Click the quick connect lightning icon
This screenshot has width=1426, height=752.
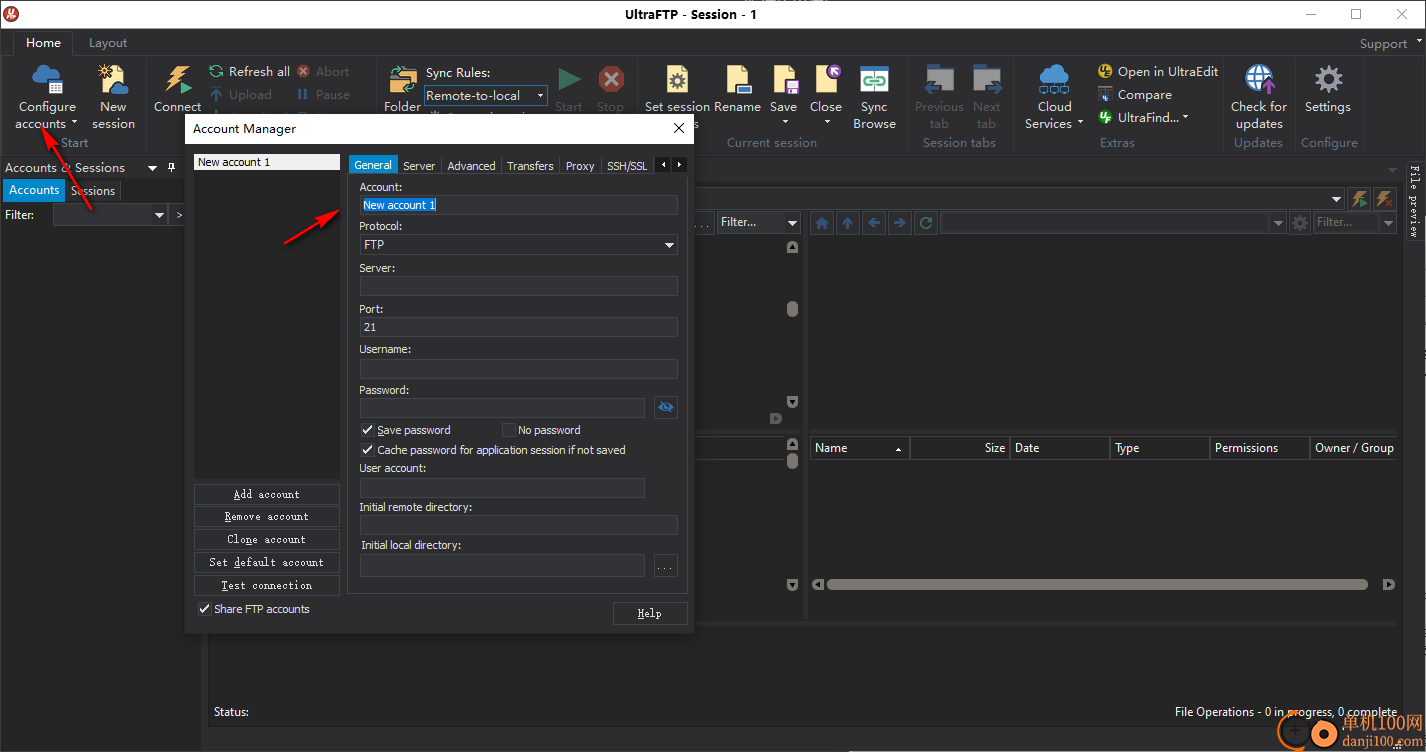pyautogui.click(x=1359, y=199)
